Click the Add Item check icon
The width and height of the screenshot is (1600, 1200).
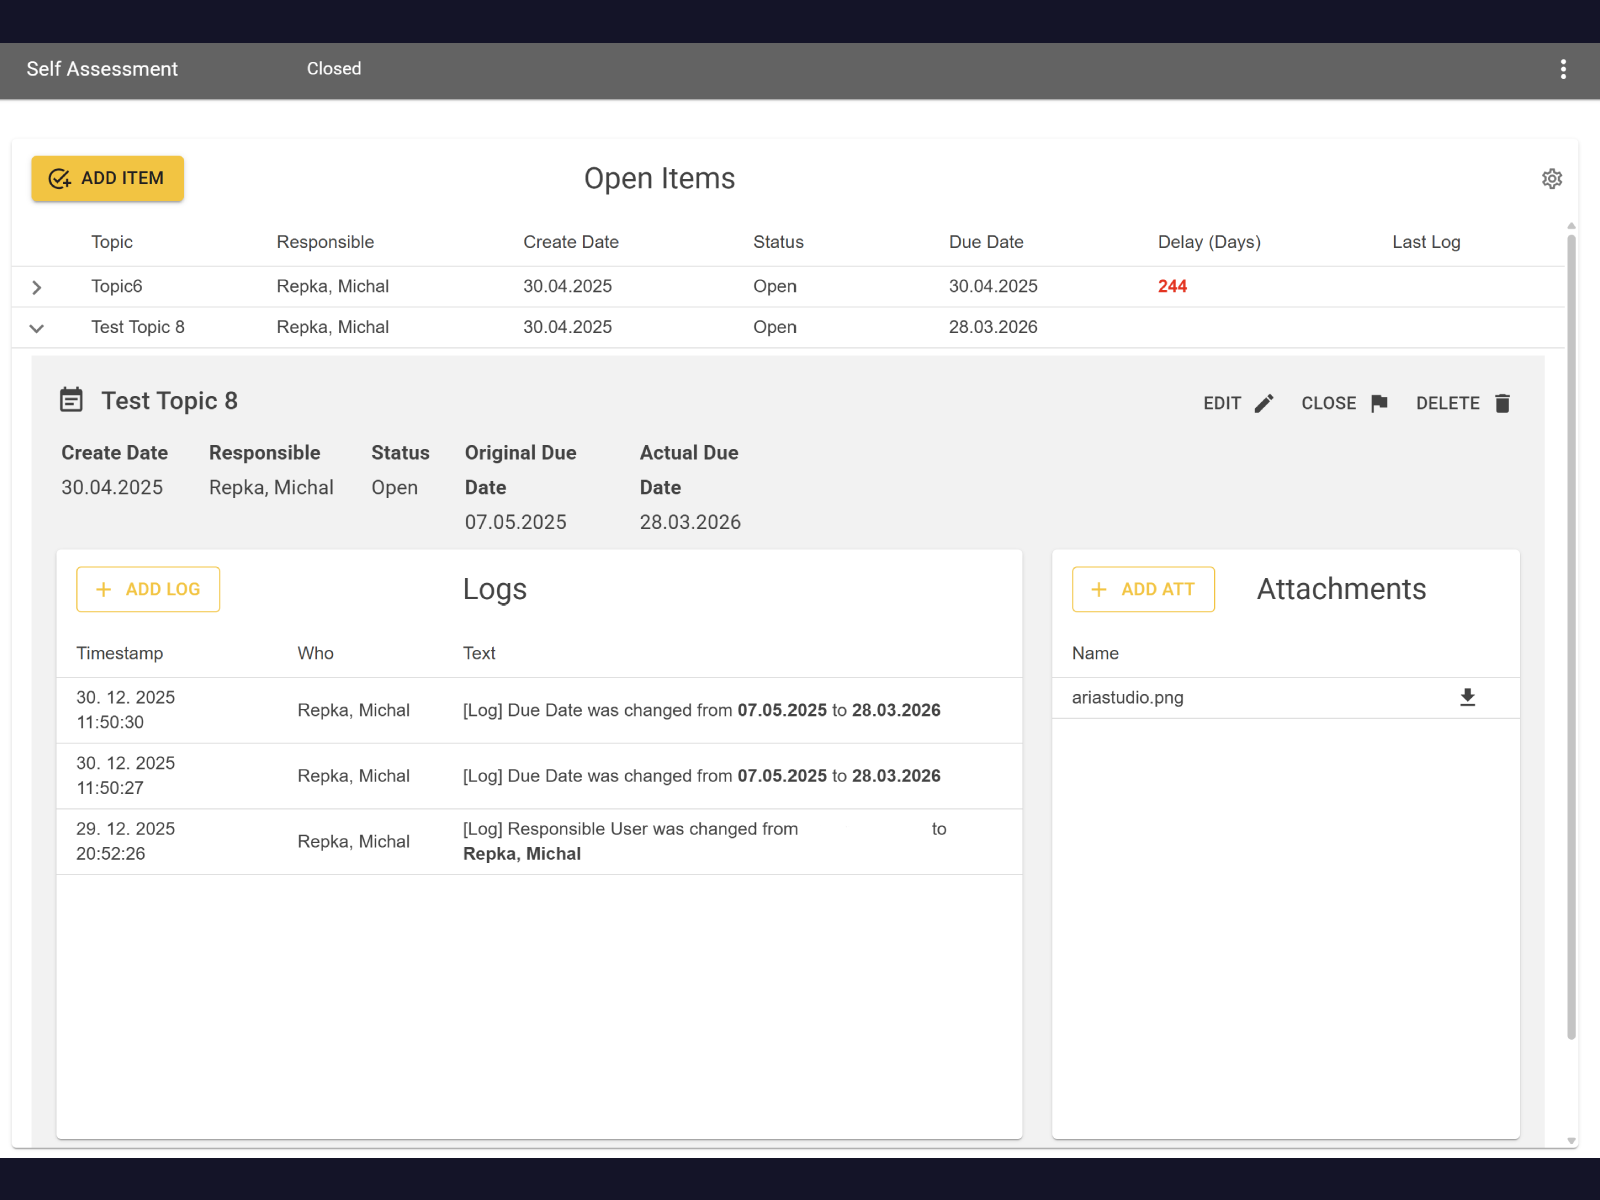point(59,178)
